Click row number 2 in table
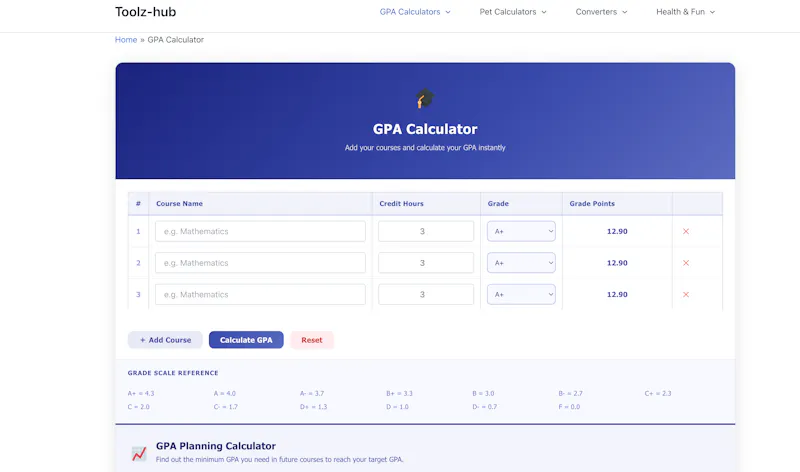The height and width of the screenshot is (472, 800). (x=138, y=263)
